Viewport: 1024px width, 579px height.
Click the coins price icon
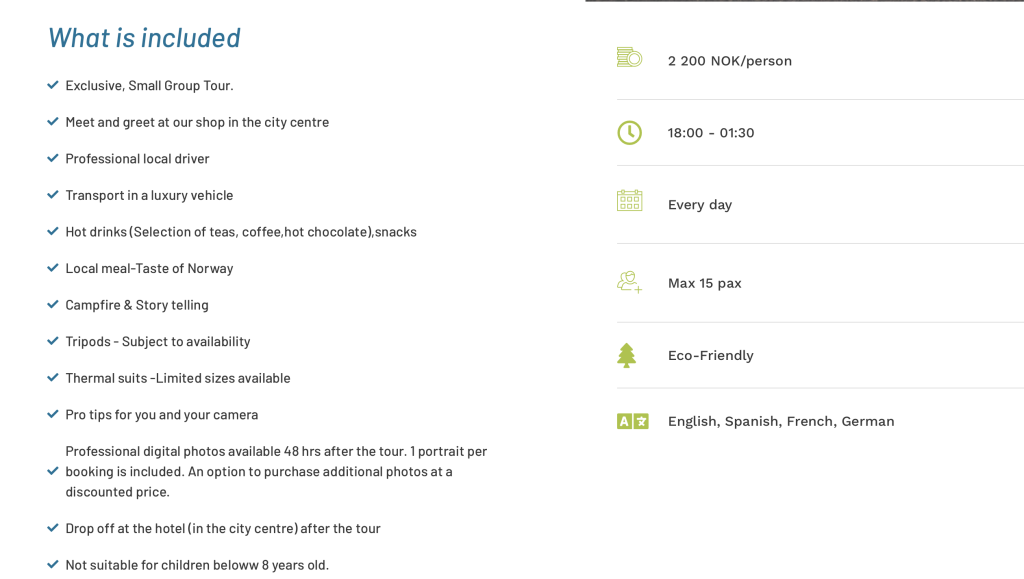630,57
